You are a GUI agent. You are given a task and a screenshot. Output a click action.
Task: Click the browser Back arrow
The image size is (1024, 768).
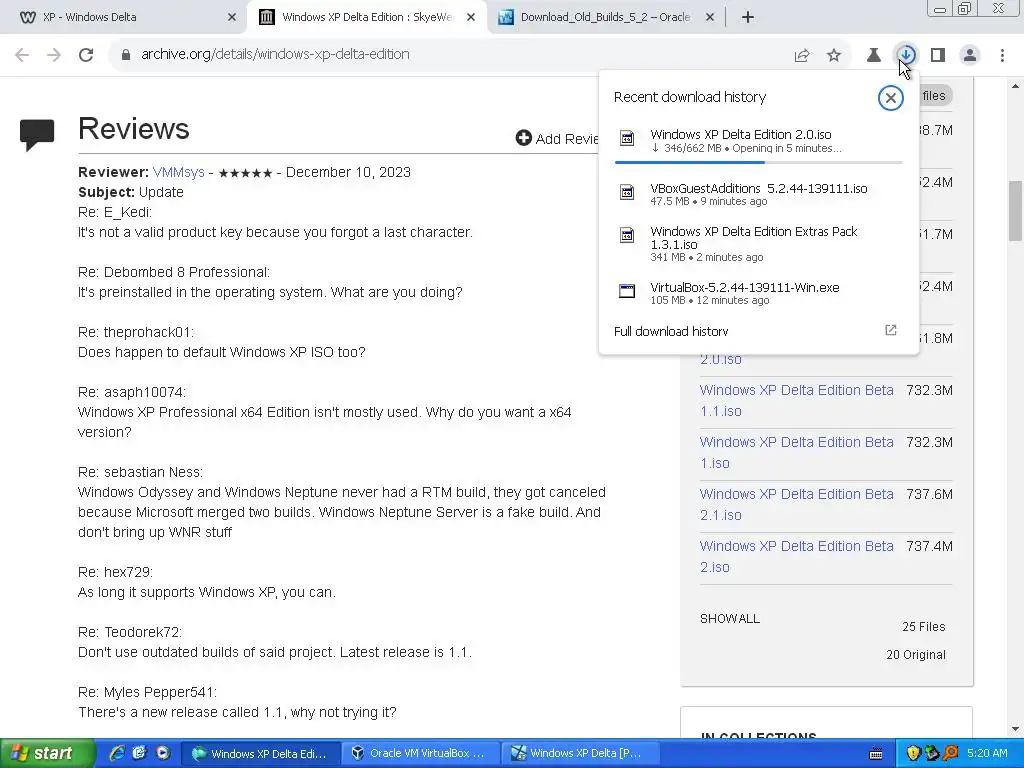pyautogui.click(x=22, y=55)
